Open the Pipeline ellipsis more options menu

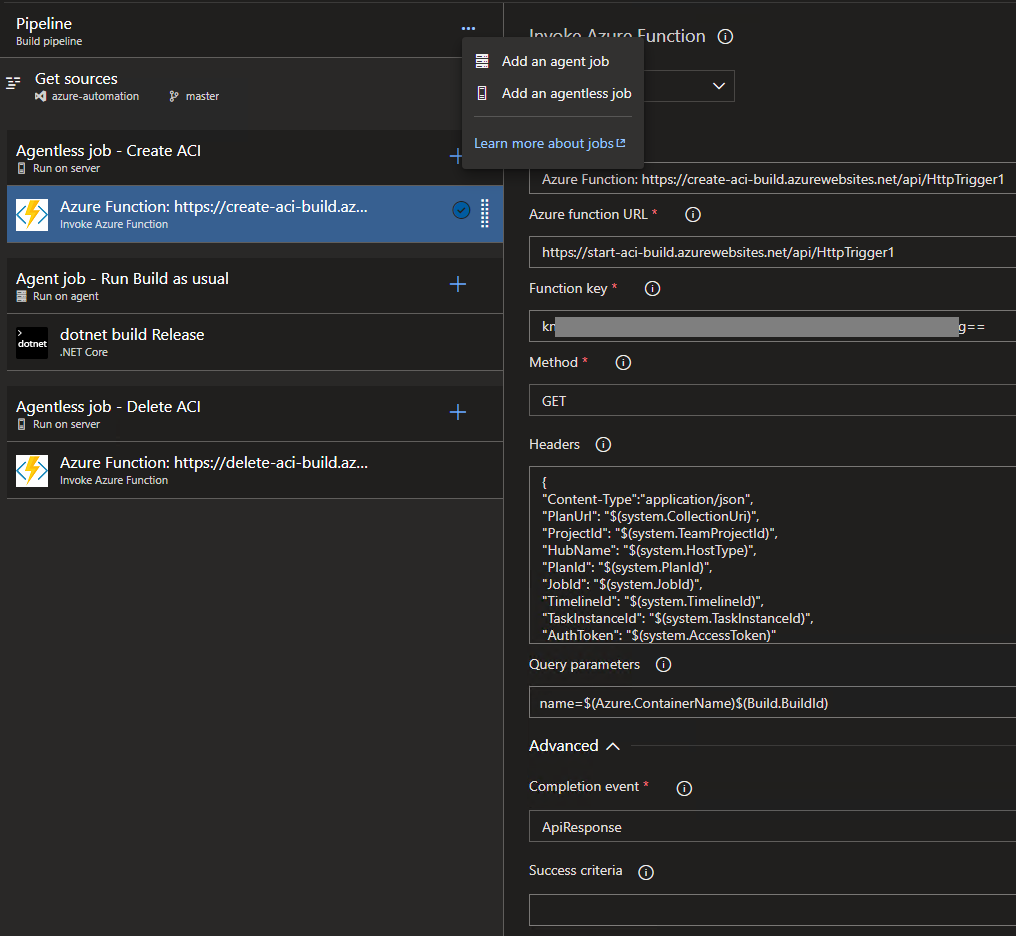[x=468, y=29]
